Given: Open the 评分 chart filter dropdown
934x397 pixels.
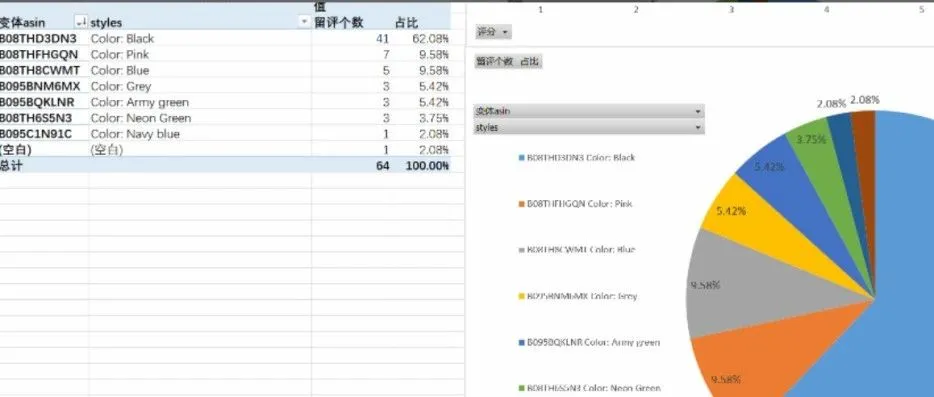Looking at the screenshot, I should (494, 32).
